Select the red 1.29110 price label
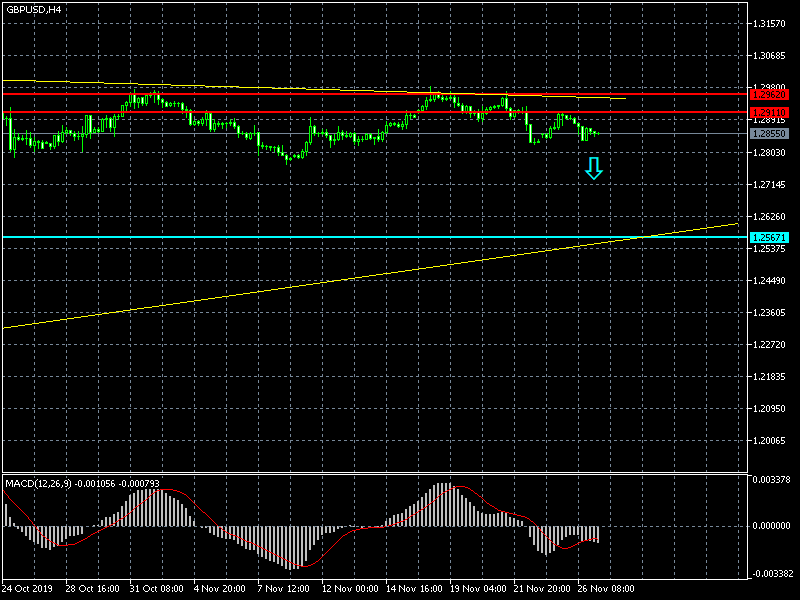The image size is (800, 600). (x=769, y=113)
